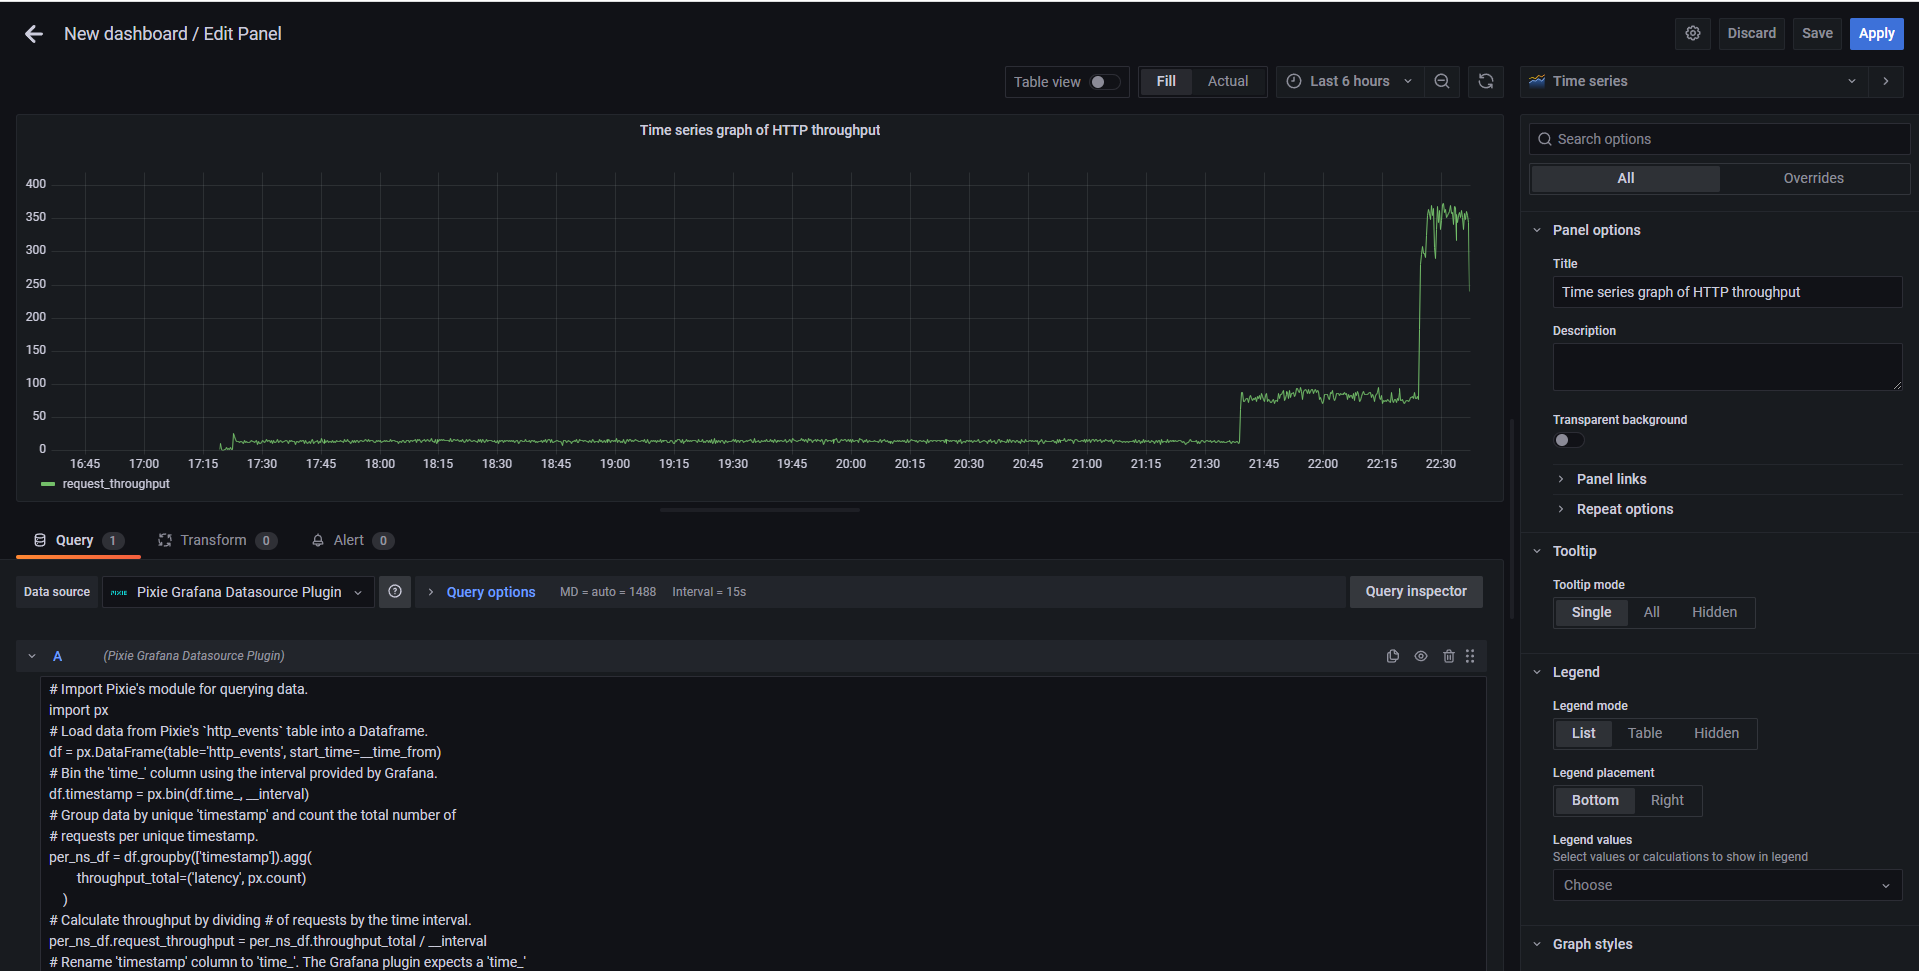The width and height of the screenshot is (1919, 971).
Task: Set legend mode to Hidden
Action: pos(1716,733)
